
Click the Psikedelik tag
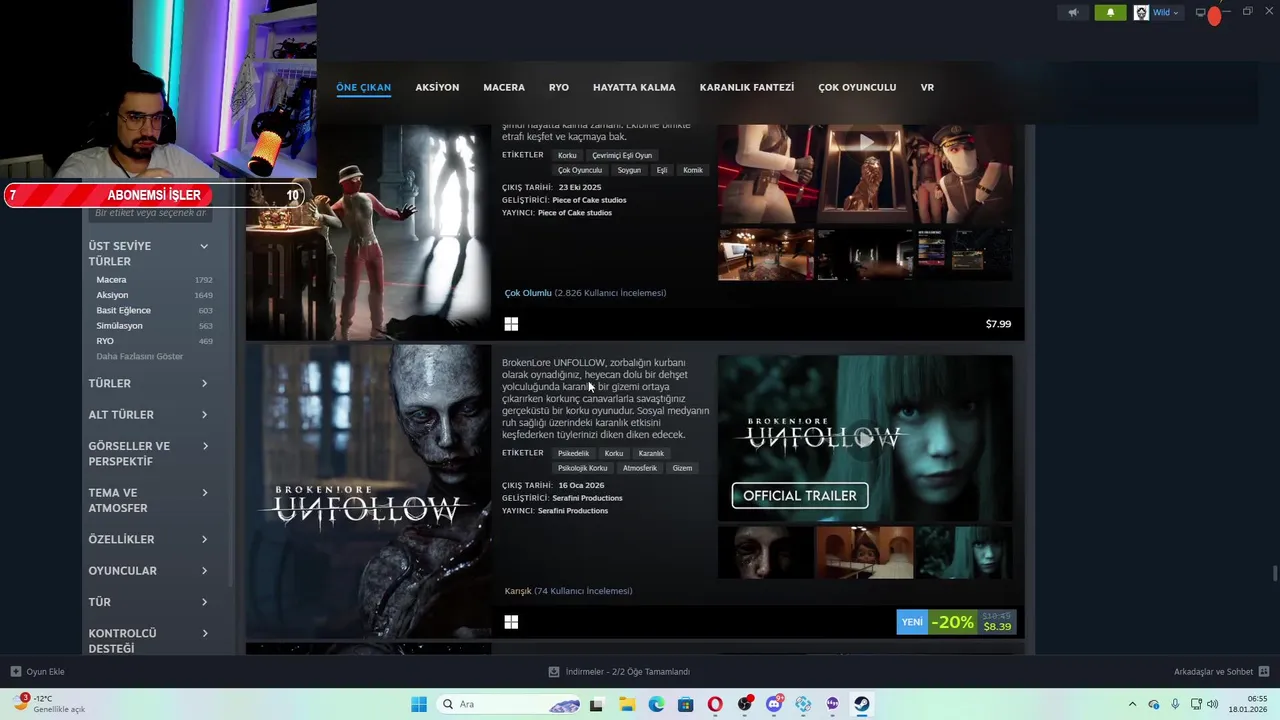[x=573, y=453]
